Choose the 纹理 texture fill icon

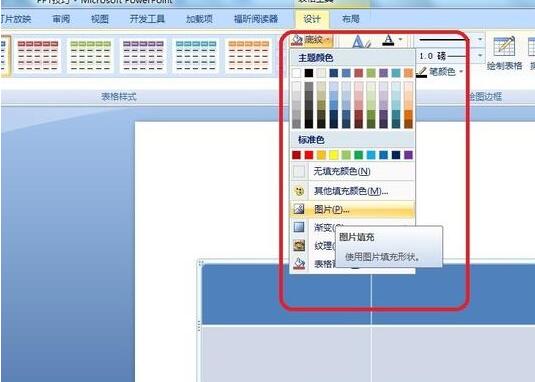click(299, 245)
